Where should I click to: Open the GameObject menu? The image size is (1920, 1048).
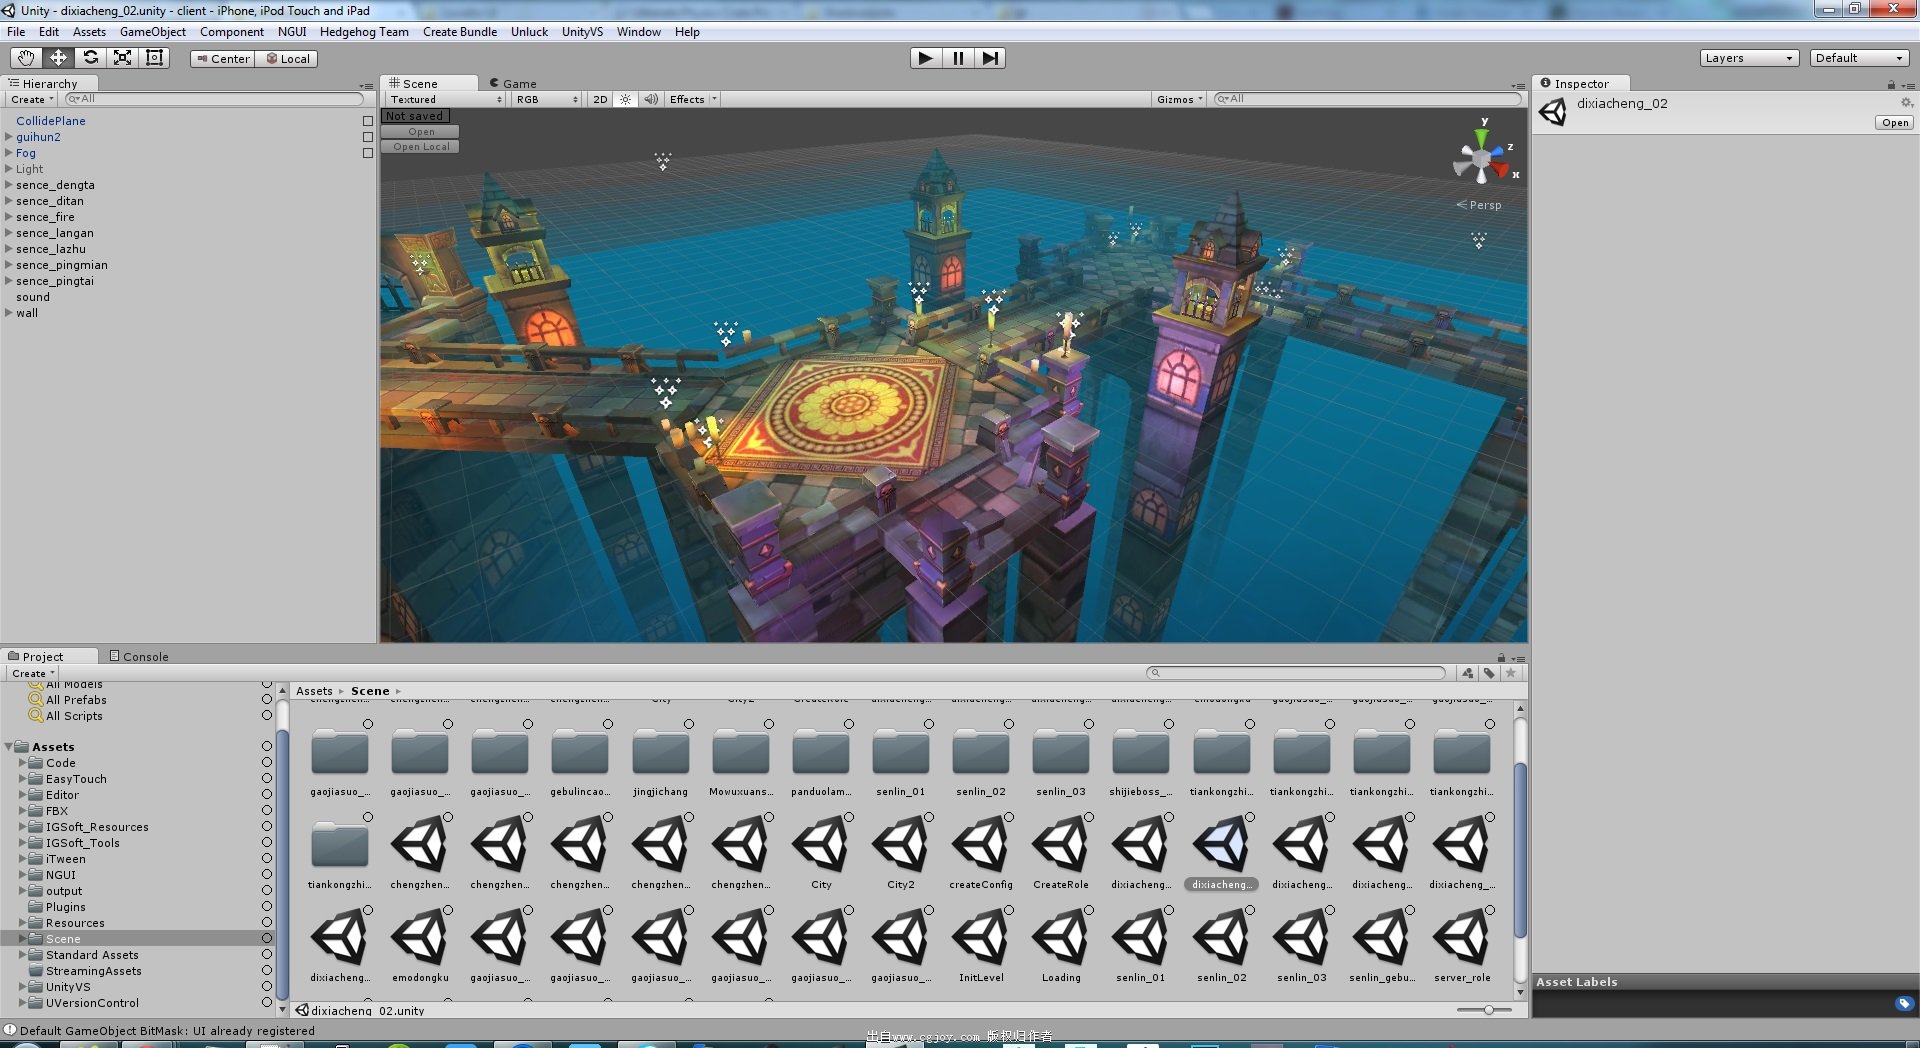coord(153,32)
